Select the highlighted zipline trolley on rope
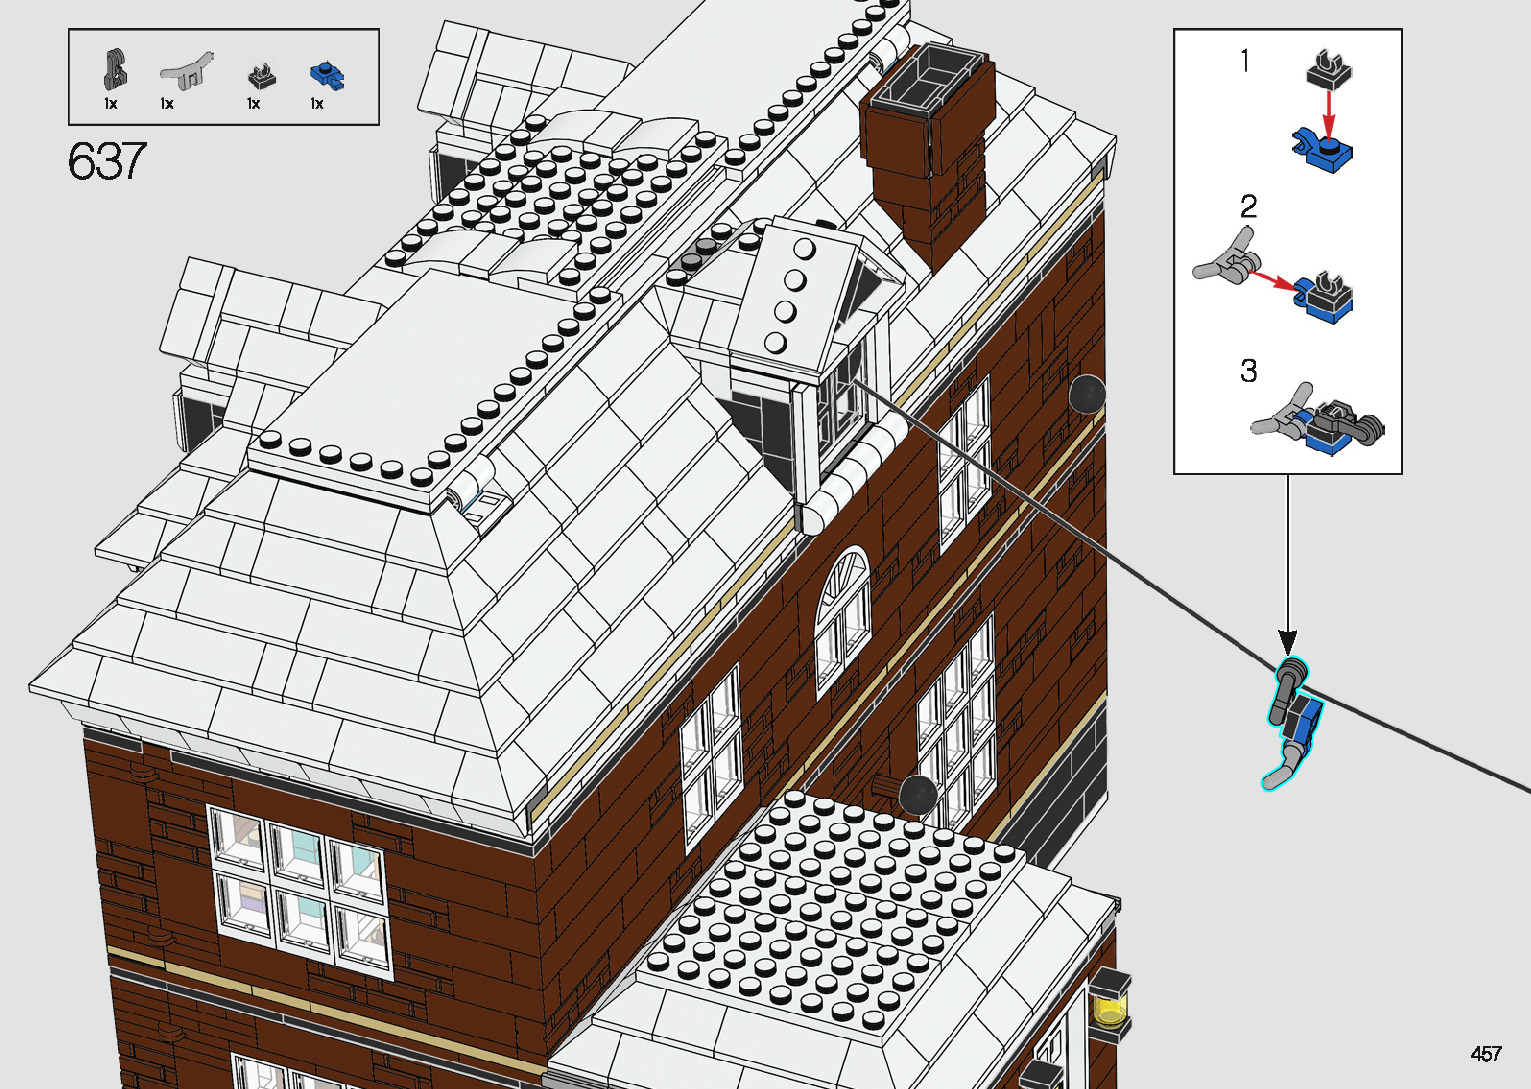Screen dimensions: 1531x1089 pos(1294,722)
